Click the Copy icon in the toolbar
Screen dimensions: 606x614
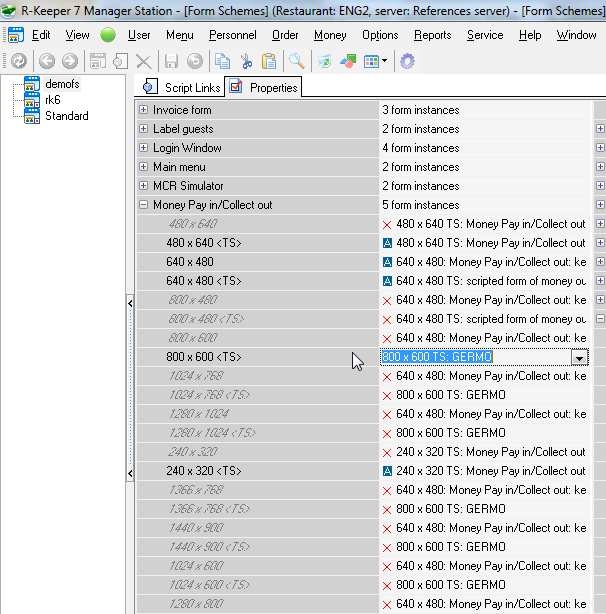click(221, 61)
